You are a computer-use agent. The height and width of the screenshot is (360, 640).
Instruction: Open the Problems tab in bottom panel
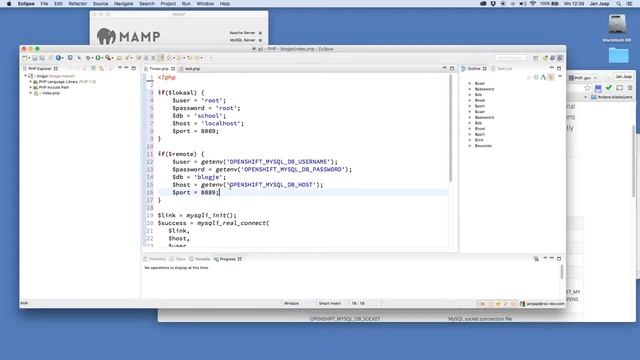(155, 259)
